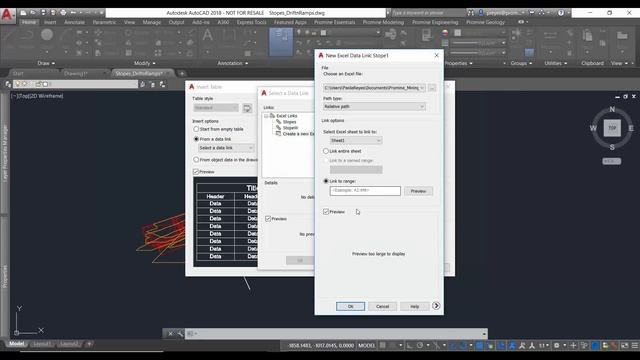The image size is (640, 360).
Task: Toggle Preview checkbox in Insert Table dialog
Action: tap(196, 171)
